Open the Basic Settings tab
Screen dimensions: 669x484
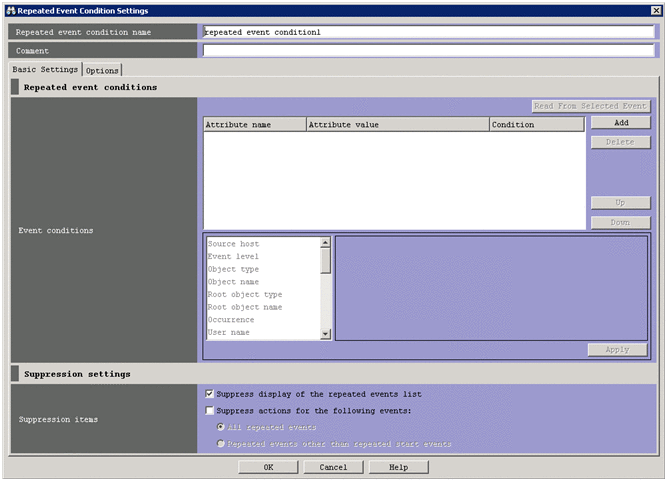point(45,70)
